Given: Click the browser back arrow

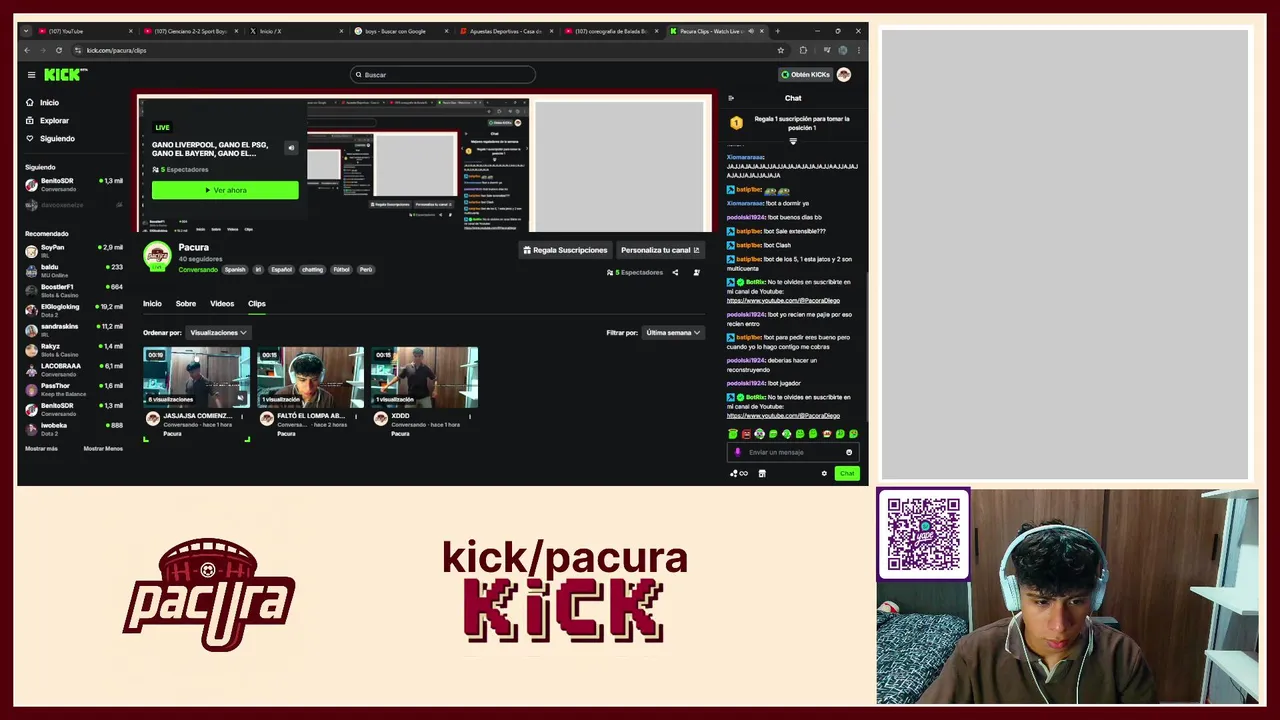Looking at the screenshot, I should point(27,50).
